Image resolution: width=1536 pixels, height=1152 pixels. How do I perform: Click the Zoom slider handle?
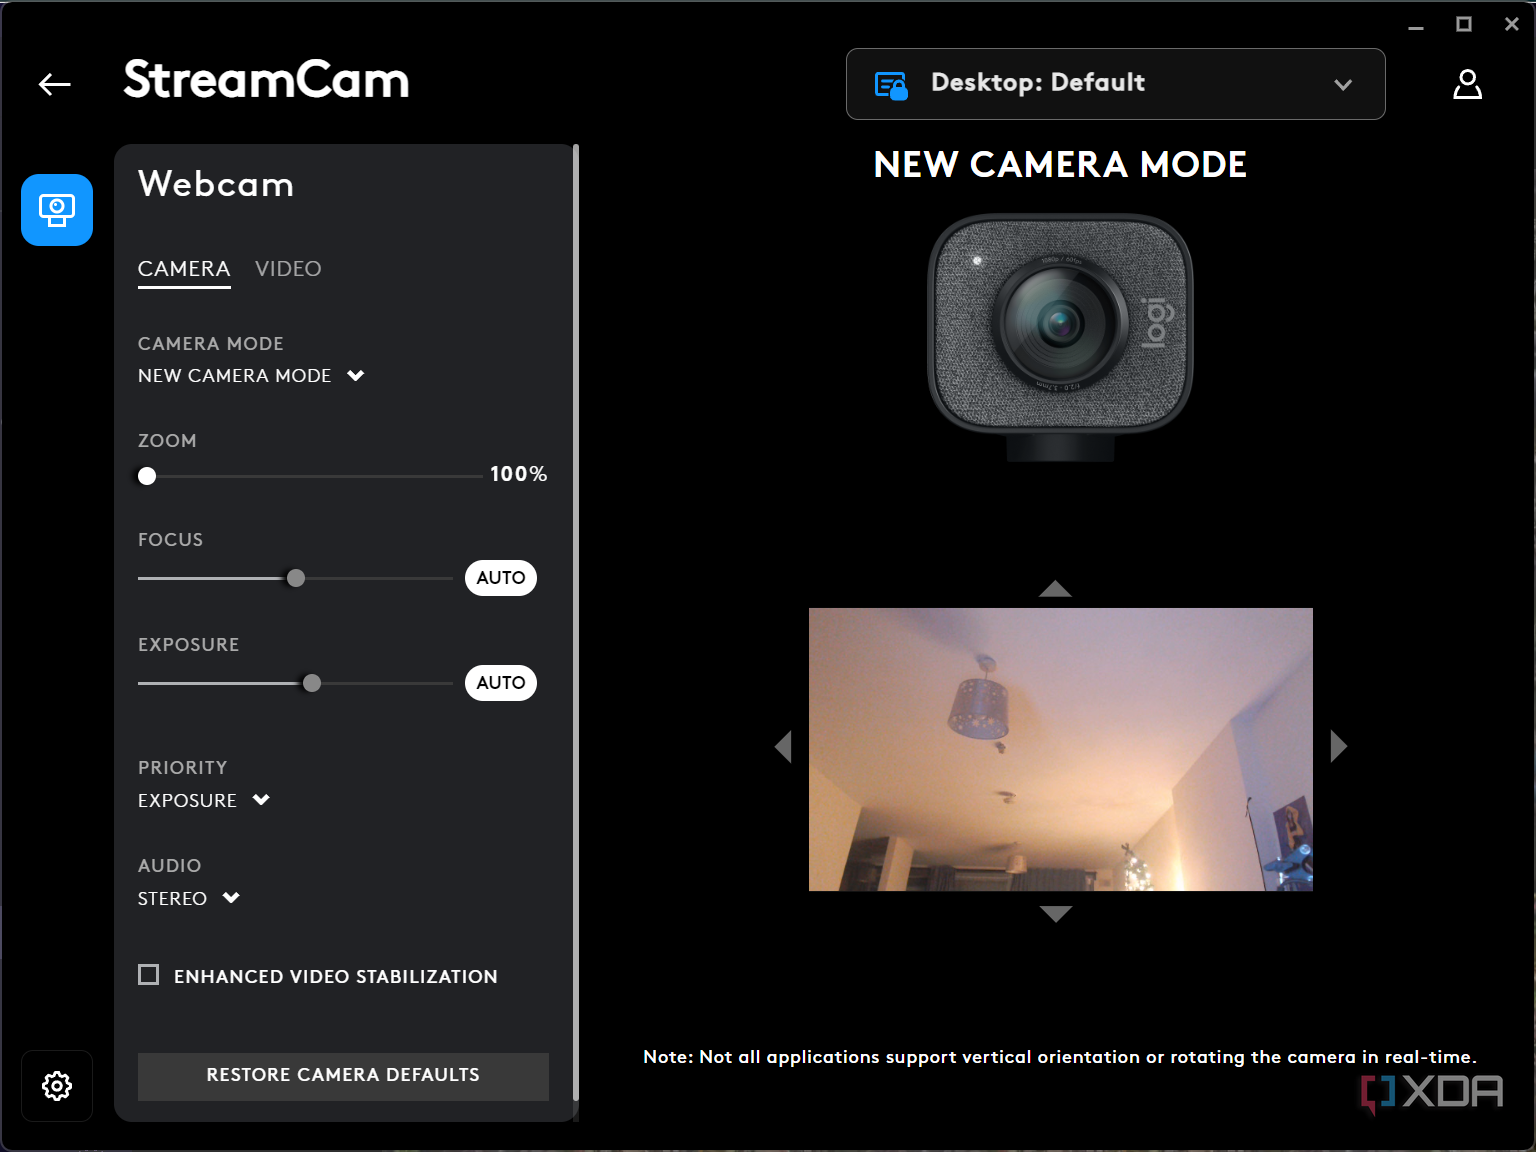pos(147,476)
